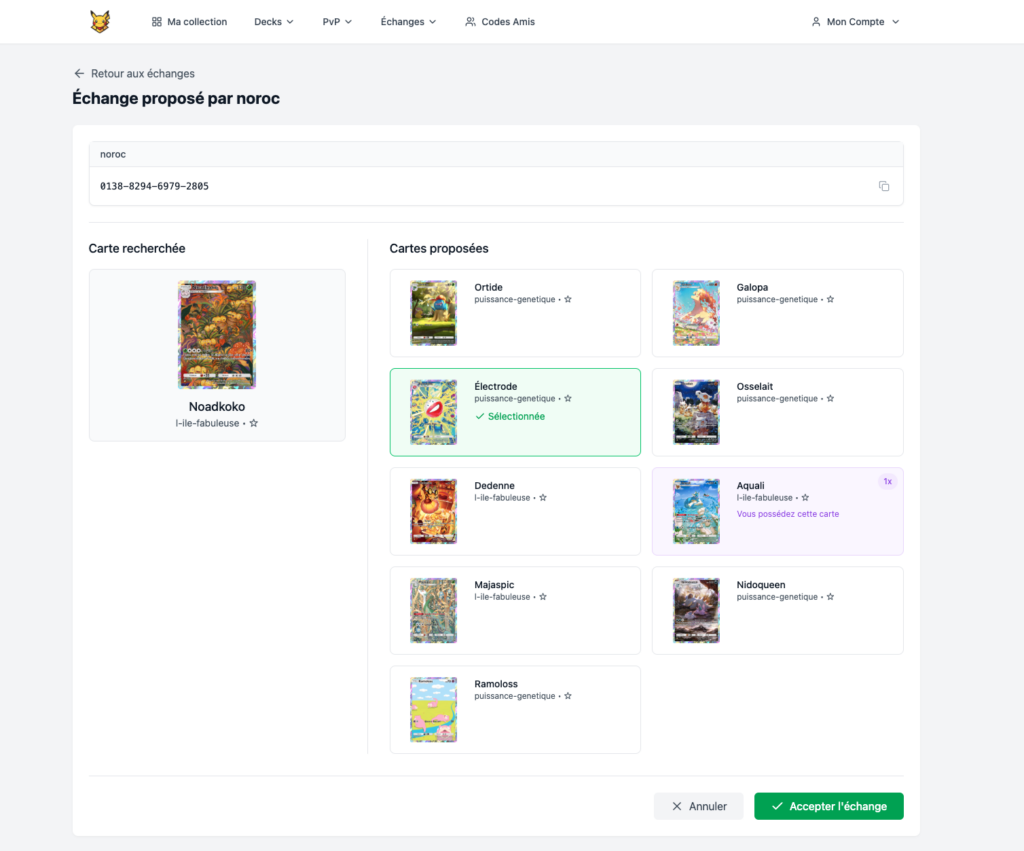
Task: Click the Osselait card thumbnail
Action: click(696, 412)
